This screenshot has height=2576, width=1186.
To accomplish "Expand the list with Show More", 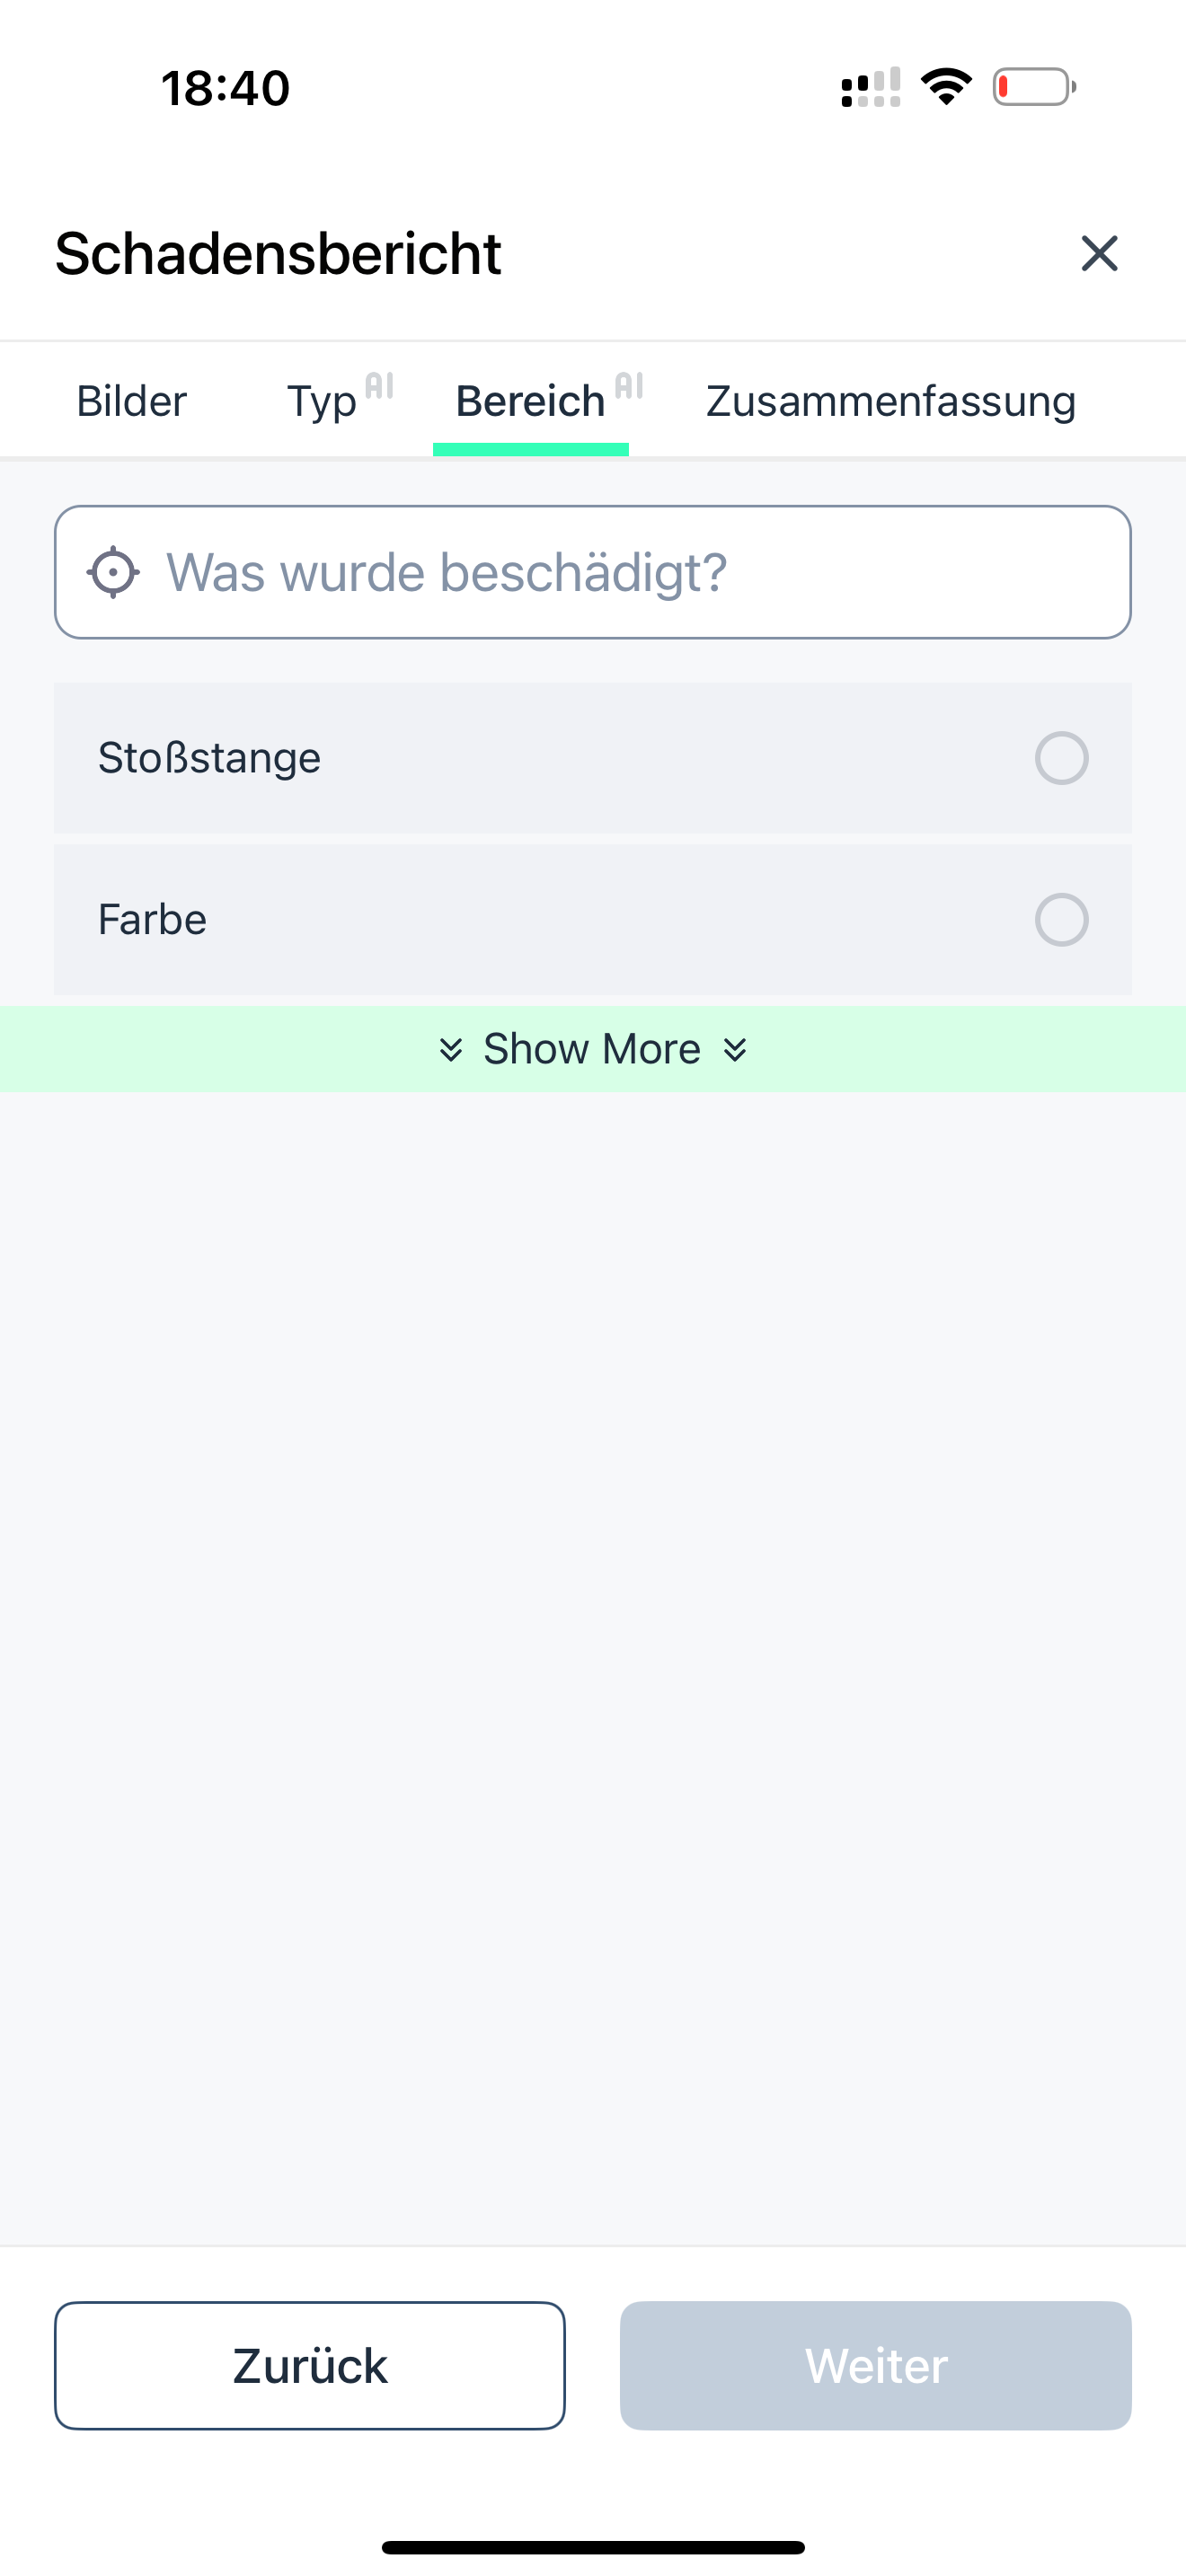I will tap(593, 1049).
